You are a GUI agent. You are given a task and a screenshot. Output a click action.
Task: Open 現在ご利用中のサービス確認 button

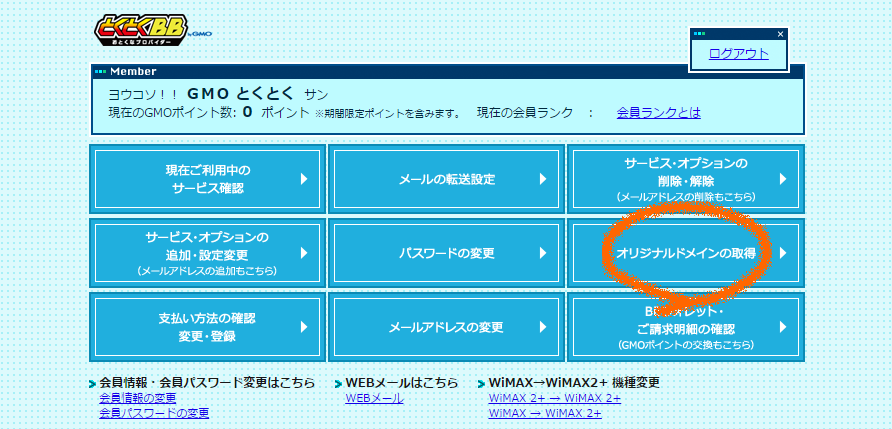[208, 179]
